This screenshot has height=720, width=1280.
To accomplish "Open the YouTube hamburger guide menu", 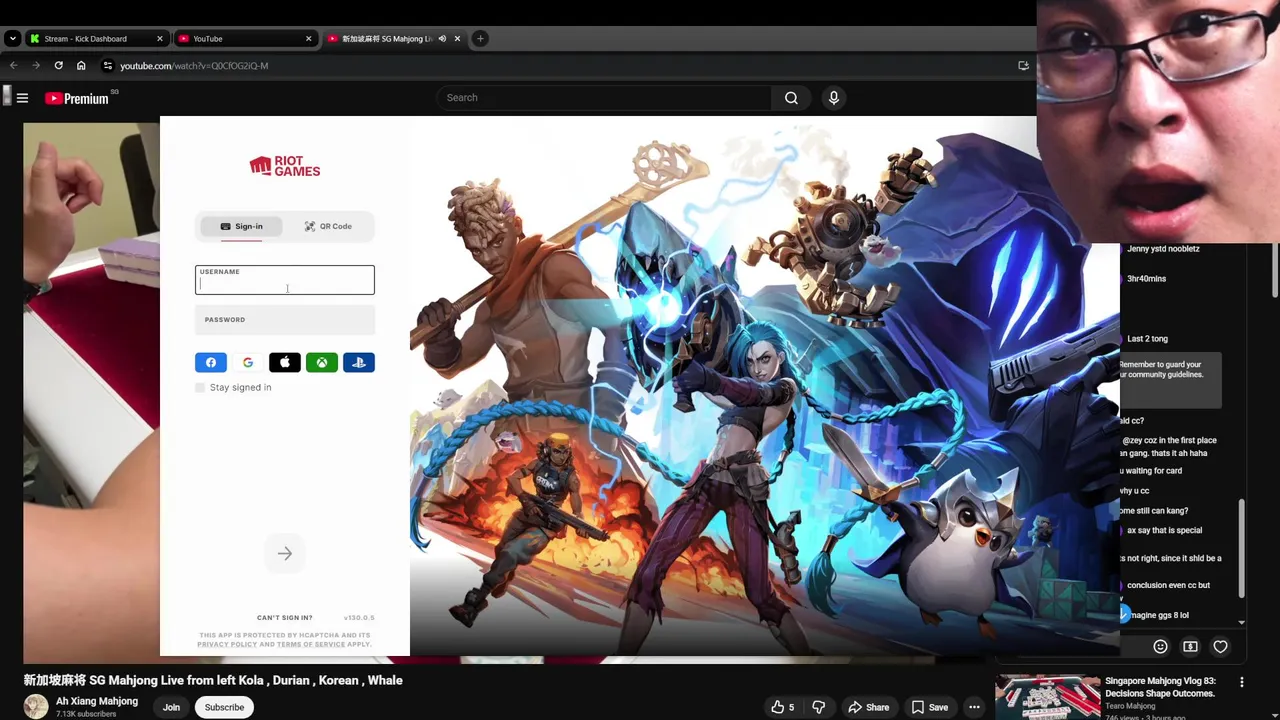I will click(x=22, y=98).
